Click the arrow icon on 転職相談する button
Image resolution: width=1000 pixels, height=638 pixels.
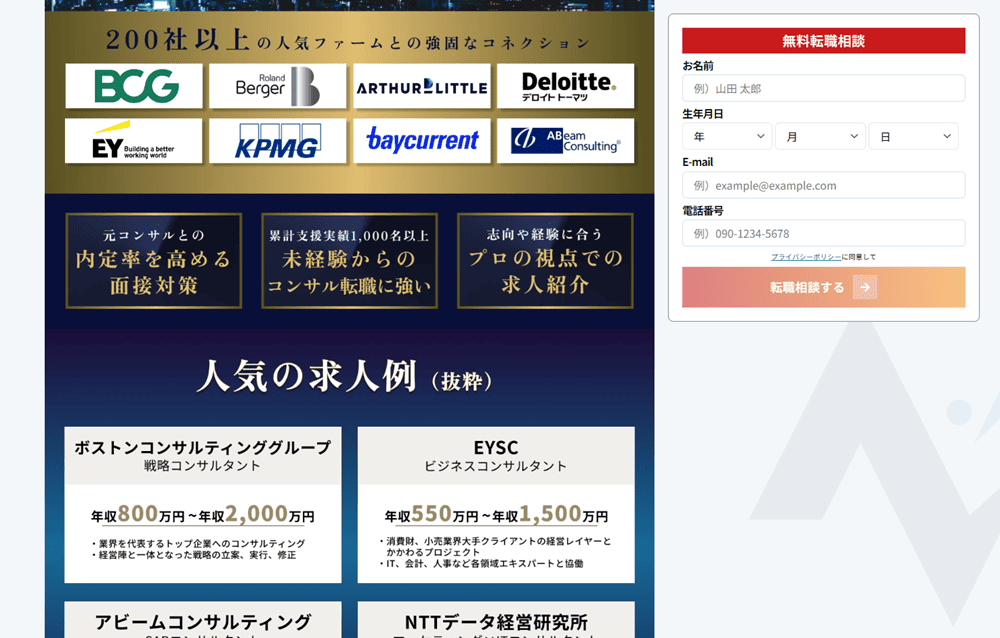(x=866, y=288)
